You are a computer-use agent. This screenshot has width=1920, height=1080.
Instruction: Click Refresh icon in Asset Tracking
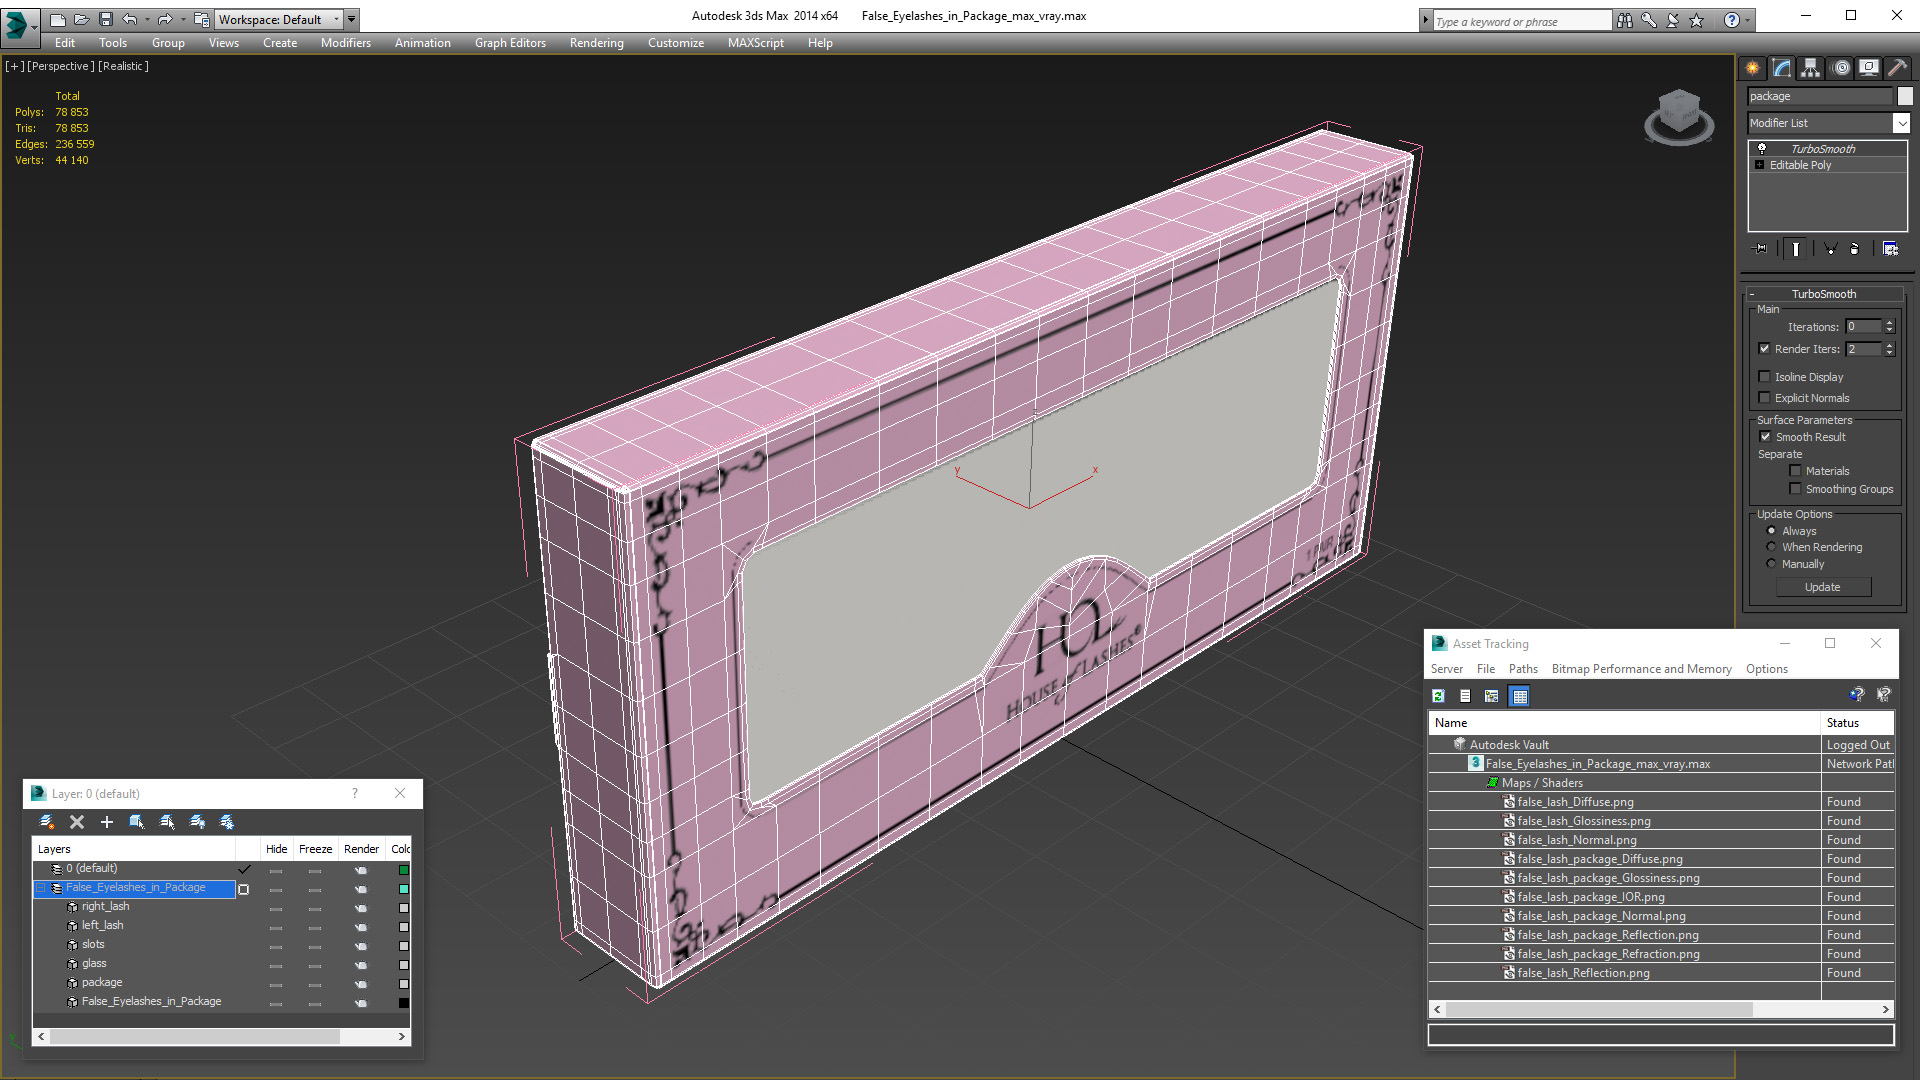click(1438, 696)
